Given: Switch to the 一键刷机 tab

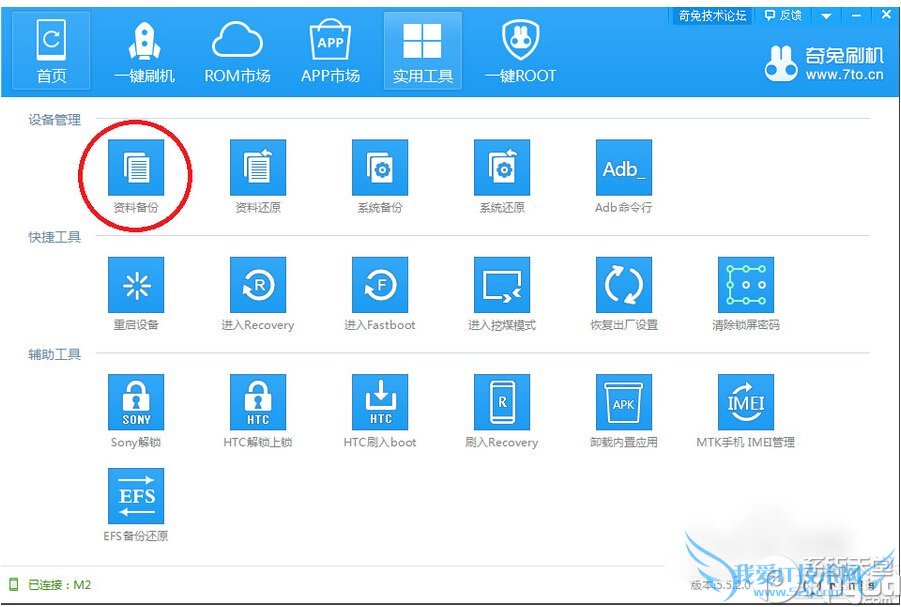Looking at the screenshot, I should [144, 51].
